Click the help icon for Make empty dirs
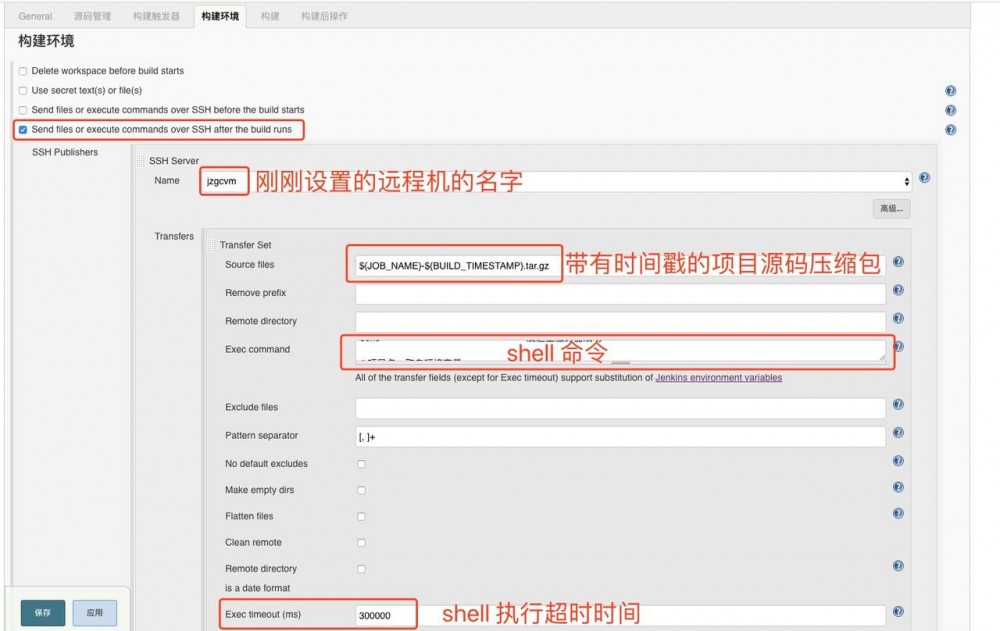 [x=898, y=488]
